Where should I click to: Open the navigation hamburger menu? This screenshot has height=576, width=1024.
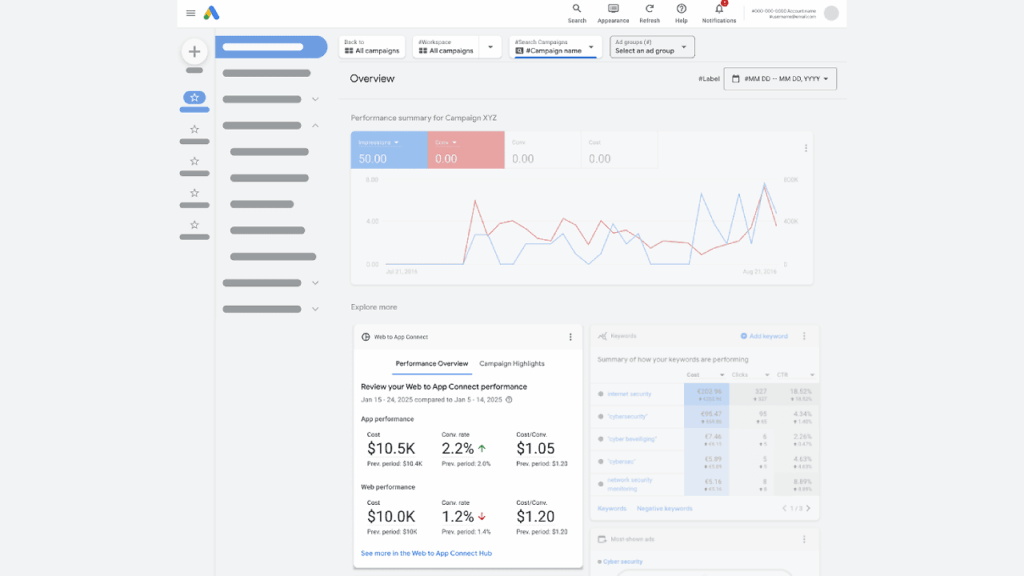190,13
